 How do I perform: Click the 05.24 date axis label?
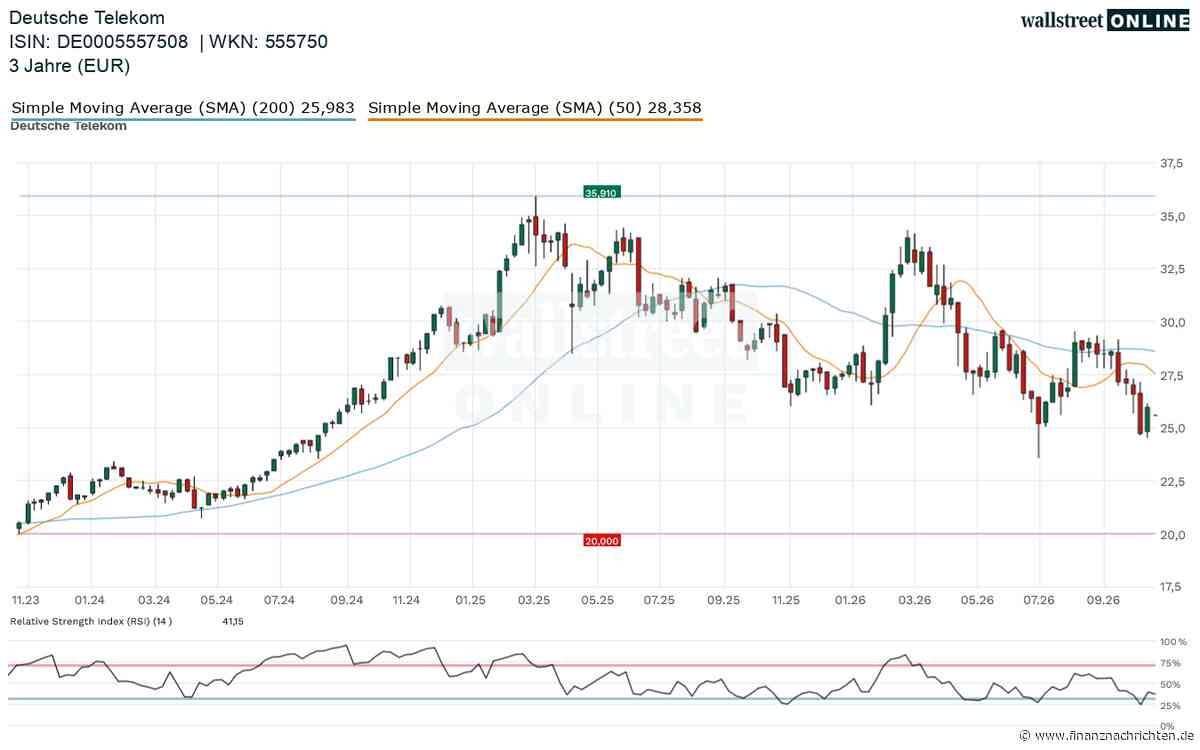click(216, 600)
